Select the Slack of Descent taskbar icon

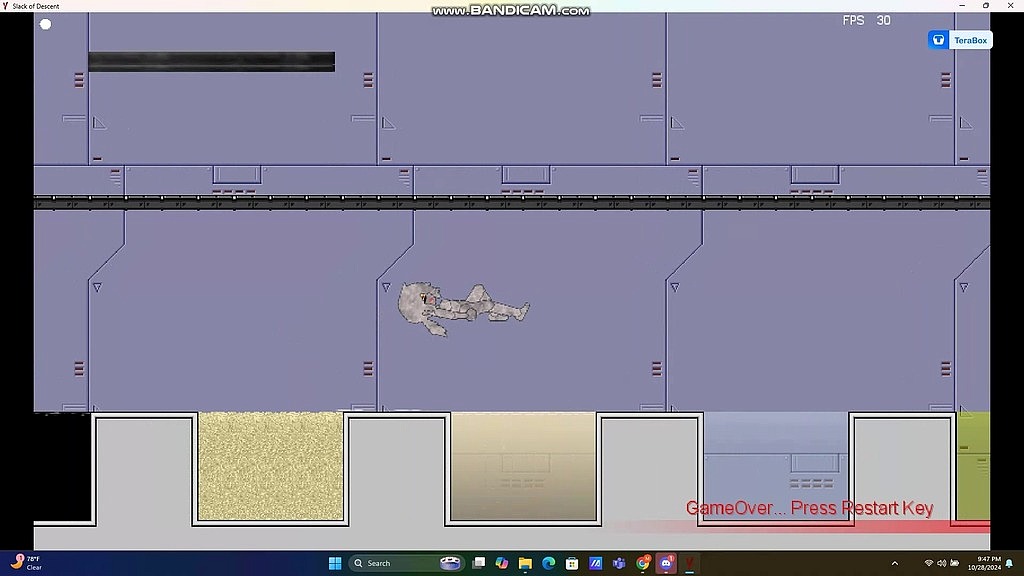pos(689,563)
